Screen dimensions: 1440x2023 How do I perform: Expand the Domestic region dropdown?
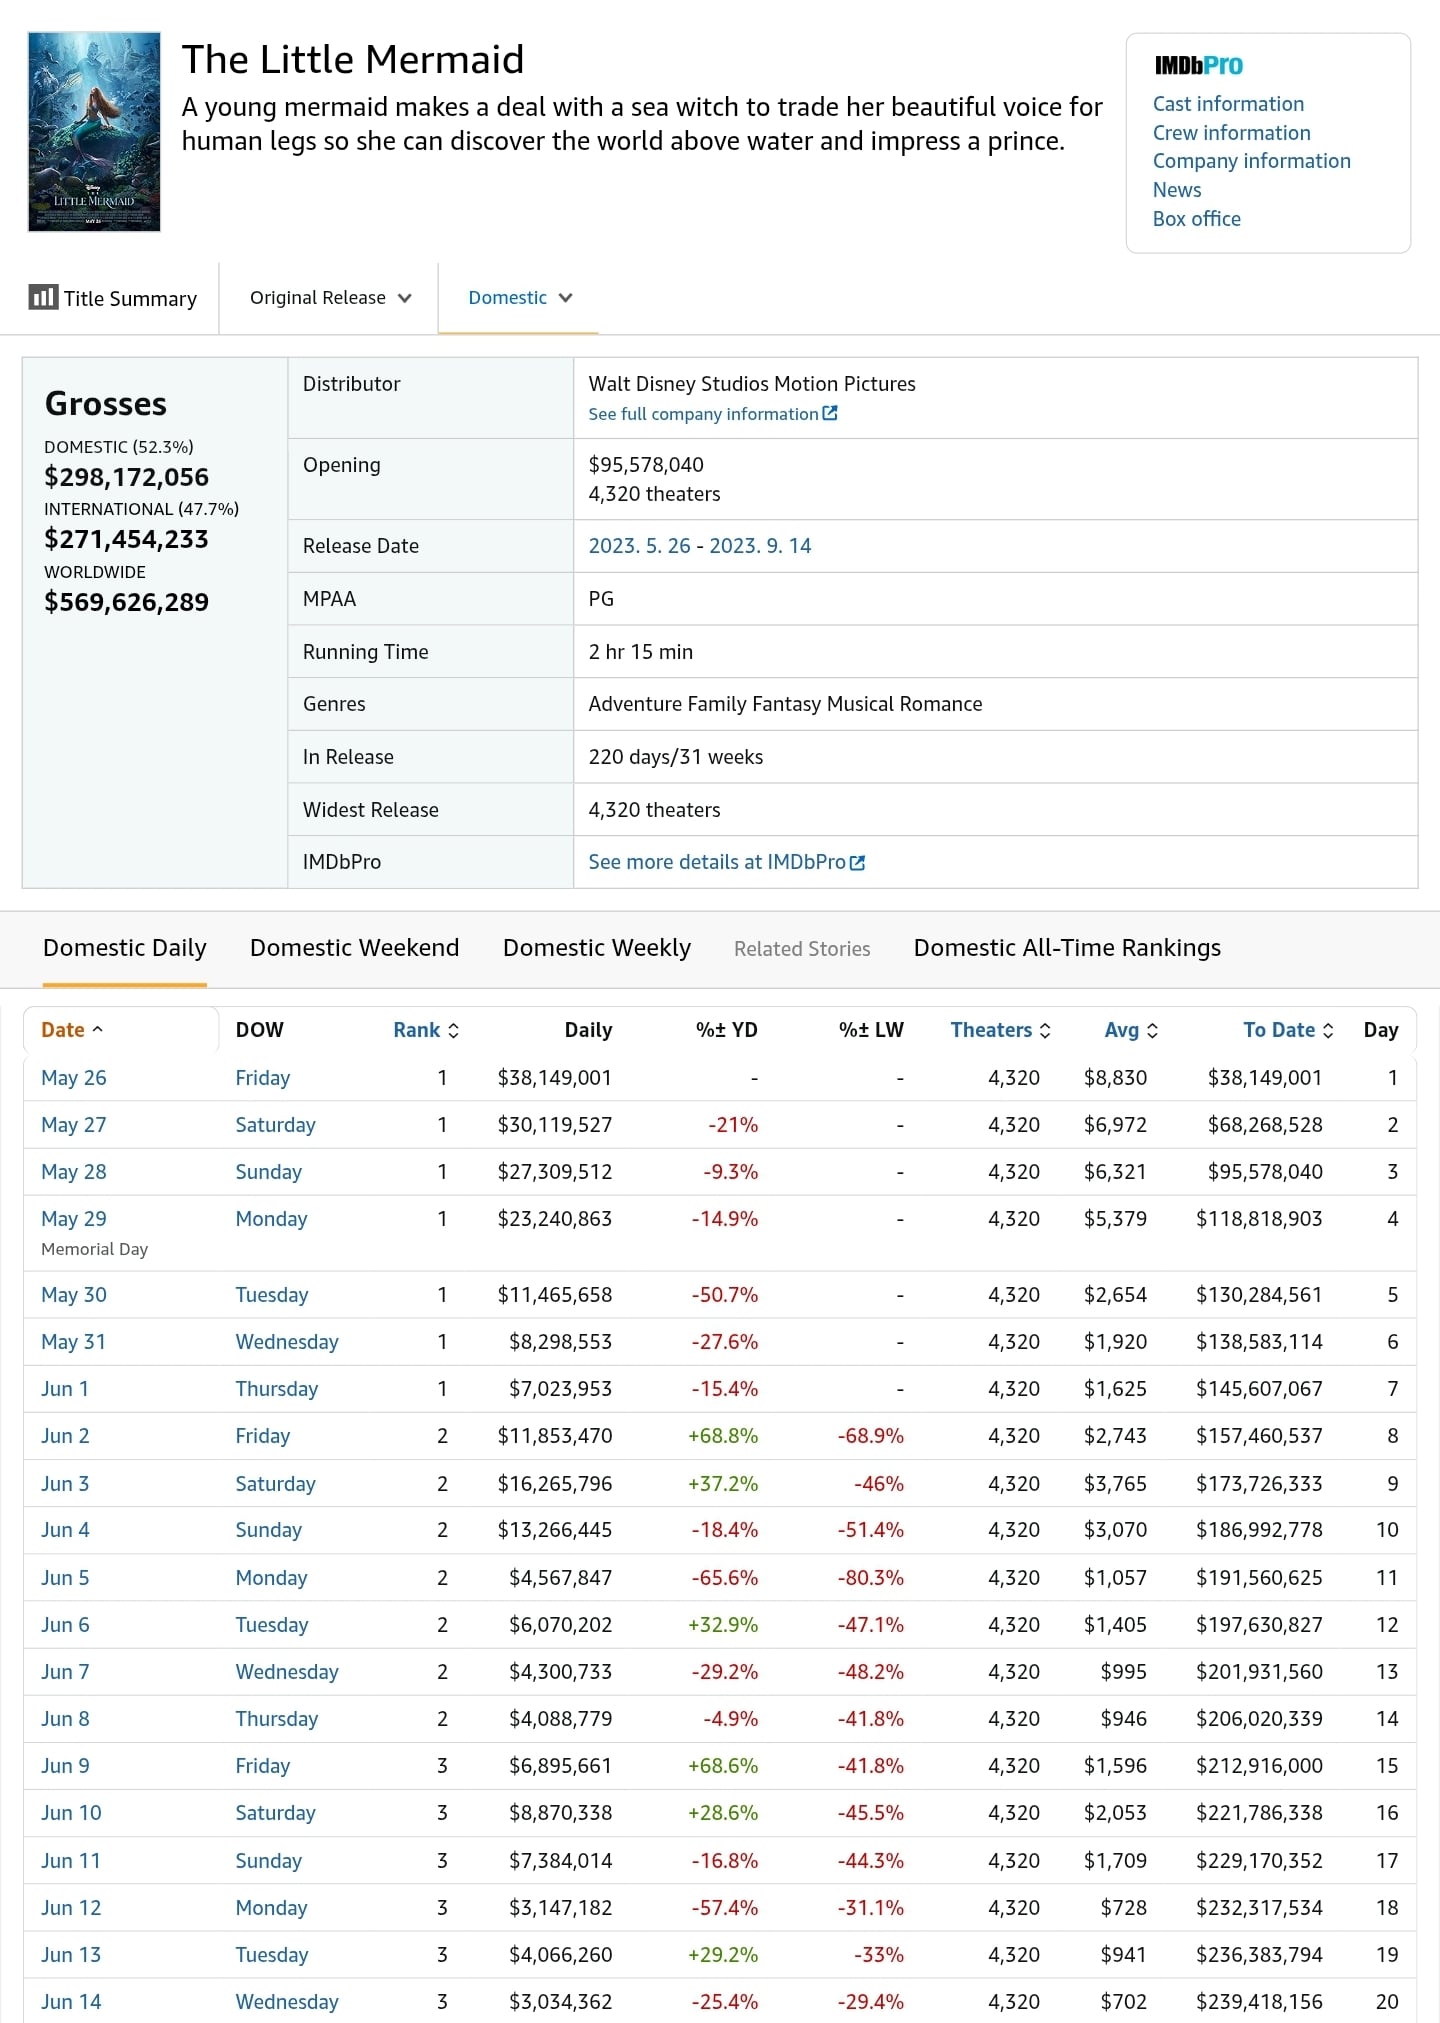coord(520,298)
